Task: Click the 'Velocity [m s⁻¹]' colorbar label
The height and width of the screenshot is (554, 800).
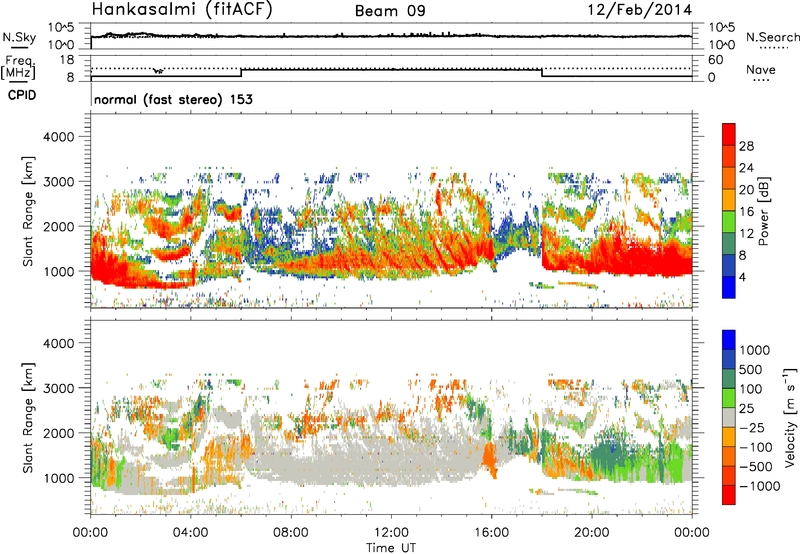Action: coord(789,417)
